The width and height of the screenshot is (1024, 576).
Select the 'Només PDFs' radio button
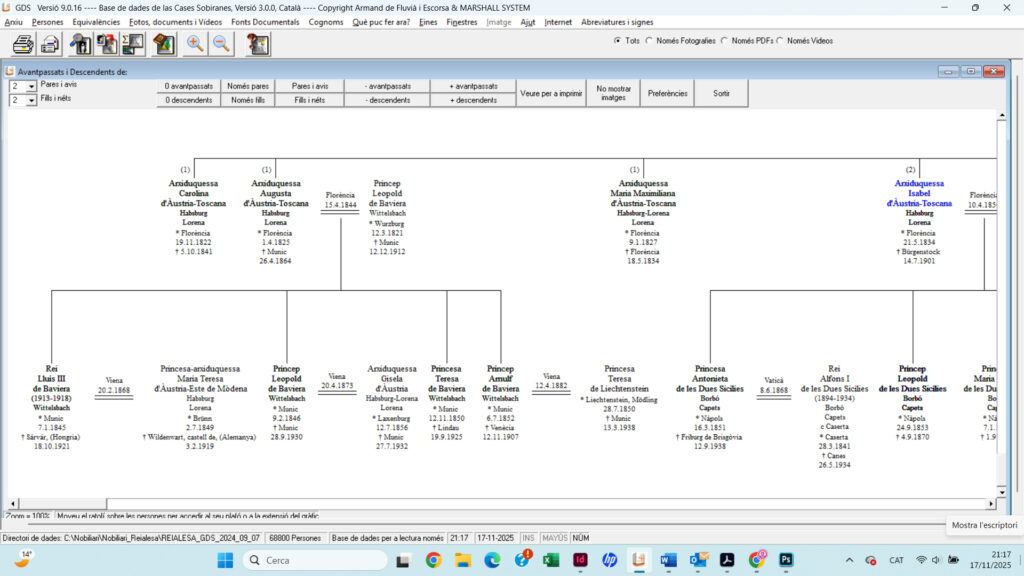pos(724,41)
